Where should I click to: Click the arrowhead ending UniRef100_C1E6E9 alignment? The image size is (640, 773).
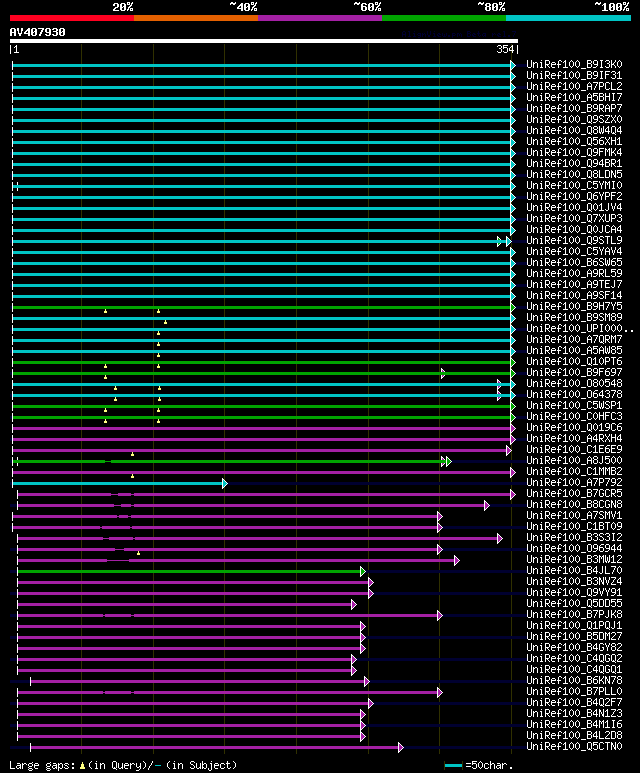pos(509,450)
